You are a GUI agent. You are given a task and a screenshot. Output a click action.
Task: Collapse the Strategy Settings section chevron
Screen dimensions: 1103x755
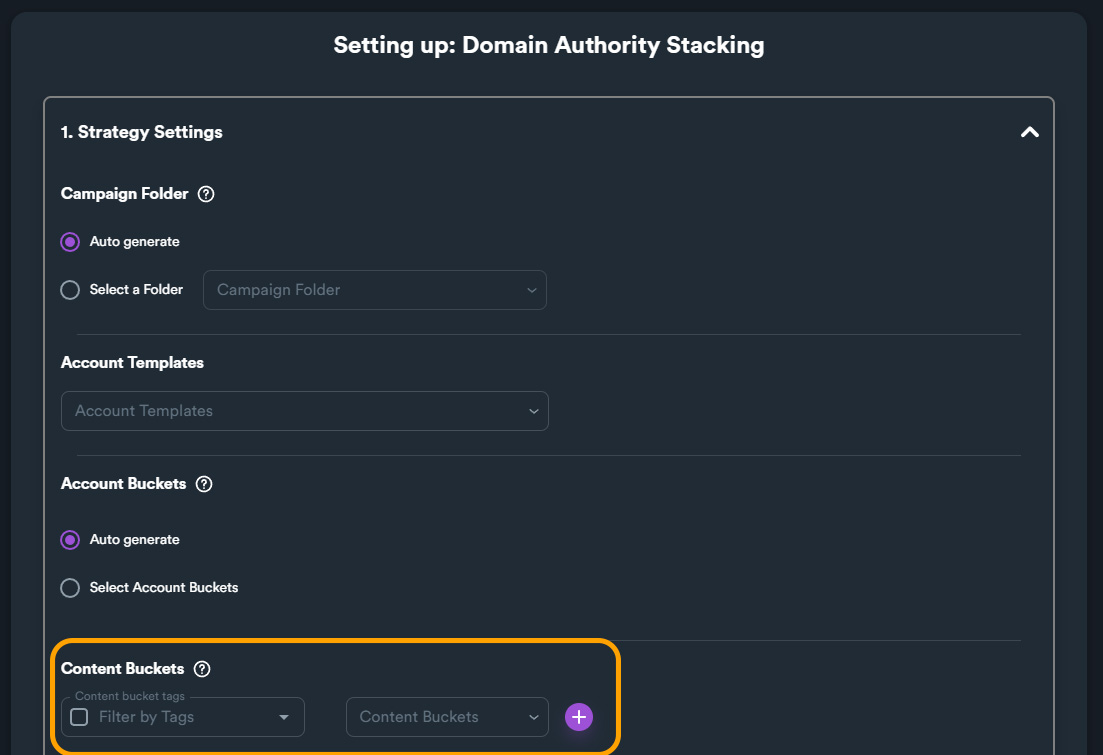[1029, 132]
